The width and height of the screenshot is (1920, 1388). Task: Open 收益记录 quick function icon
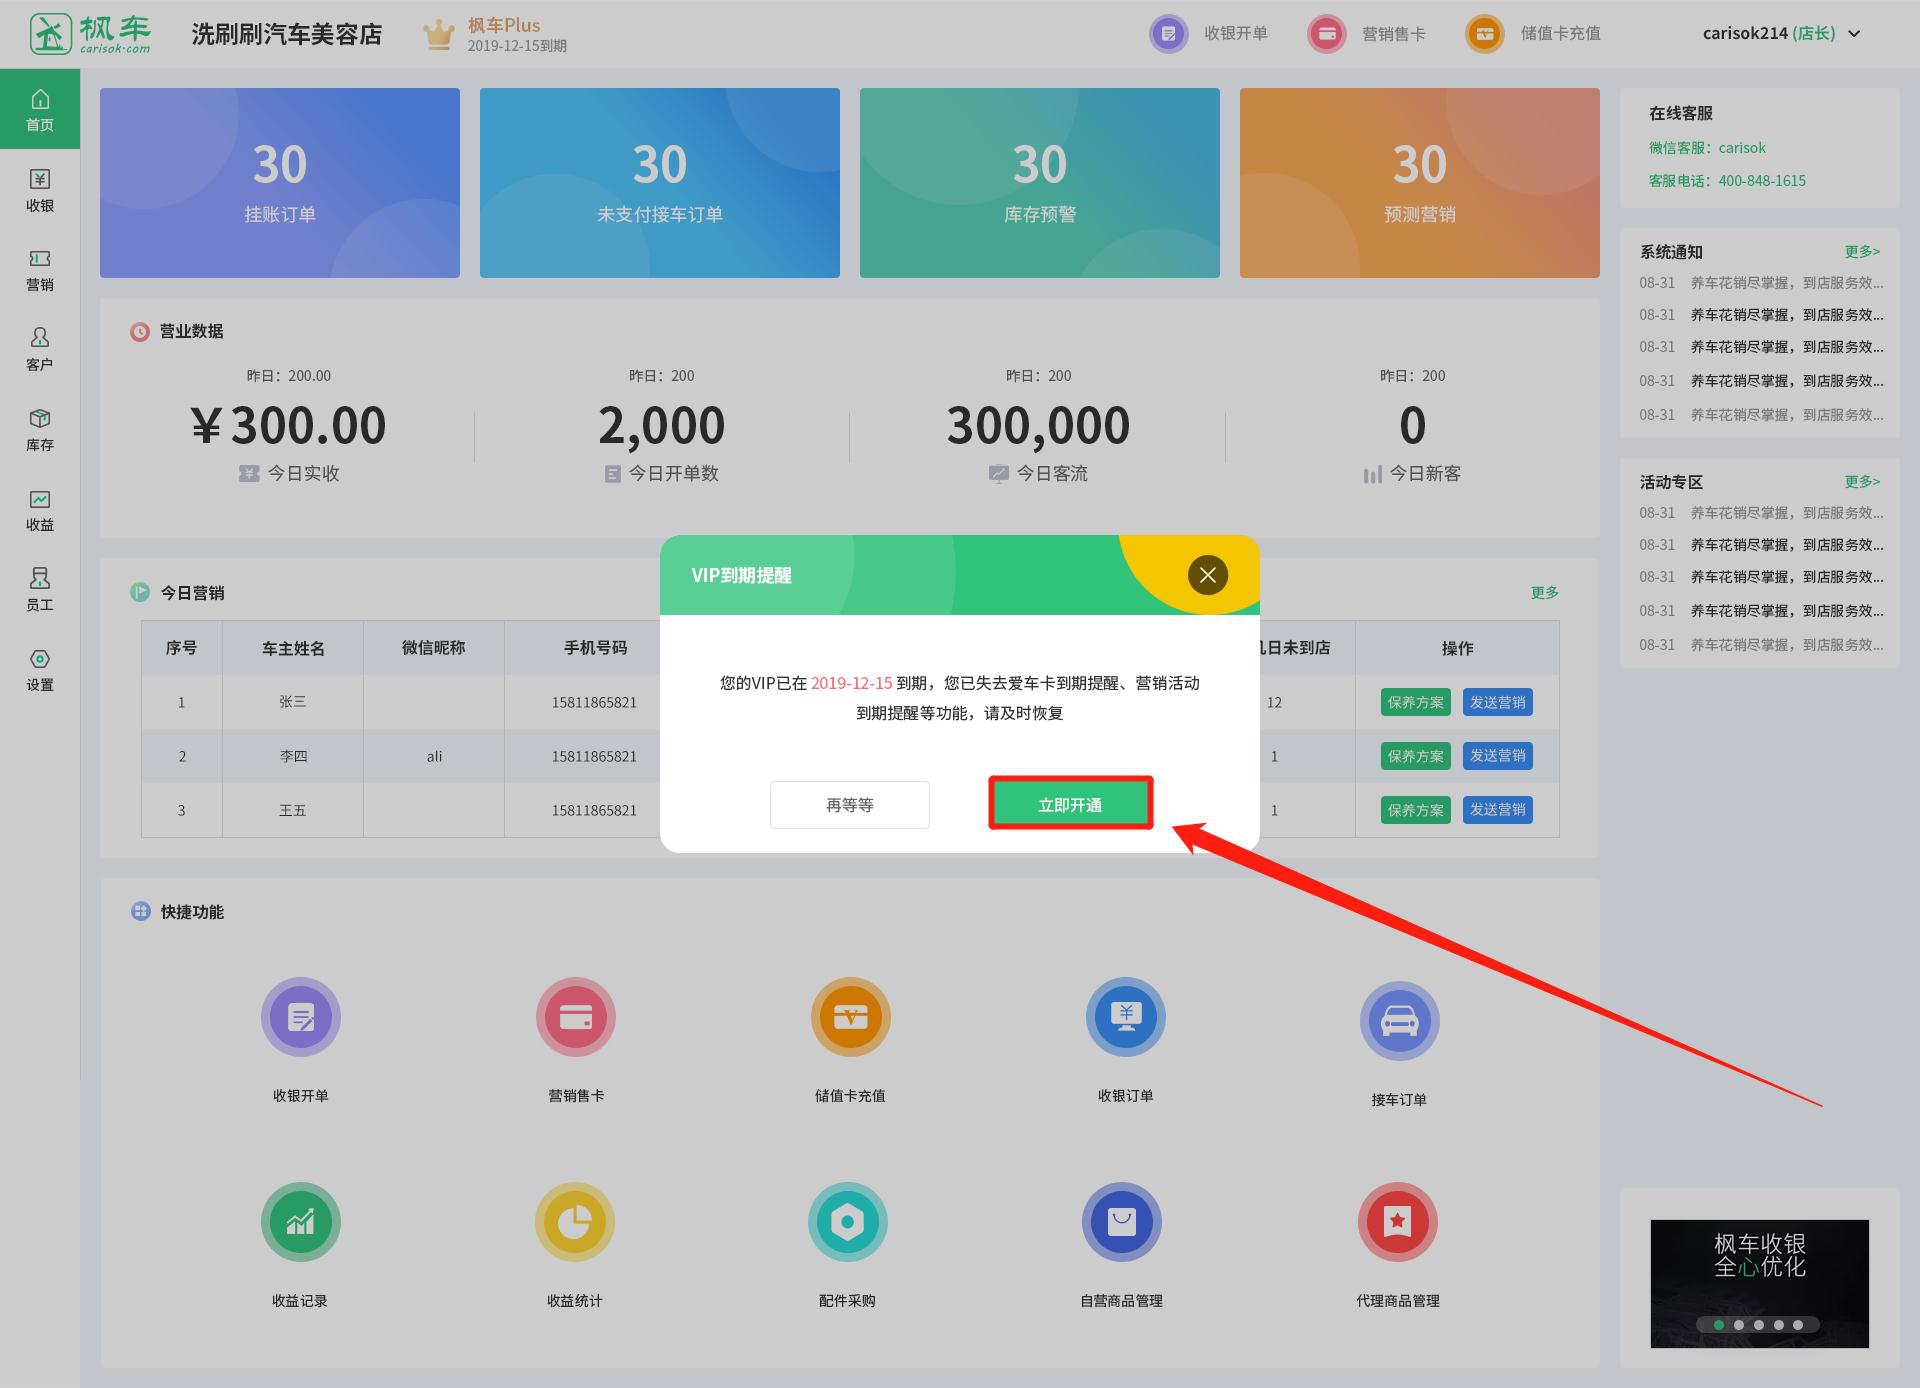coord(301,1222)
